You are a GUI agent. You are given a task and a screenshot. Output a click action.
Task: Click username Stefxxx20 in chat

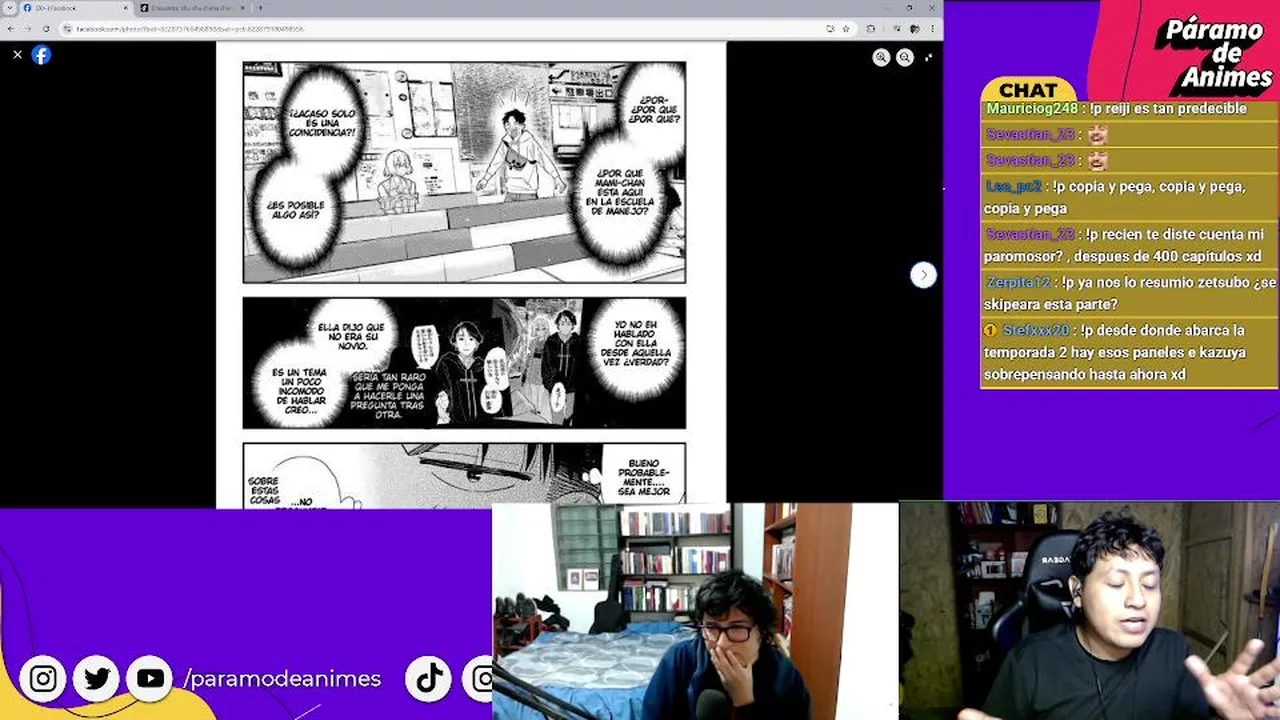1036,330
